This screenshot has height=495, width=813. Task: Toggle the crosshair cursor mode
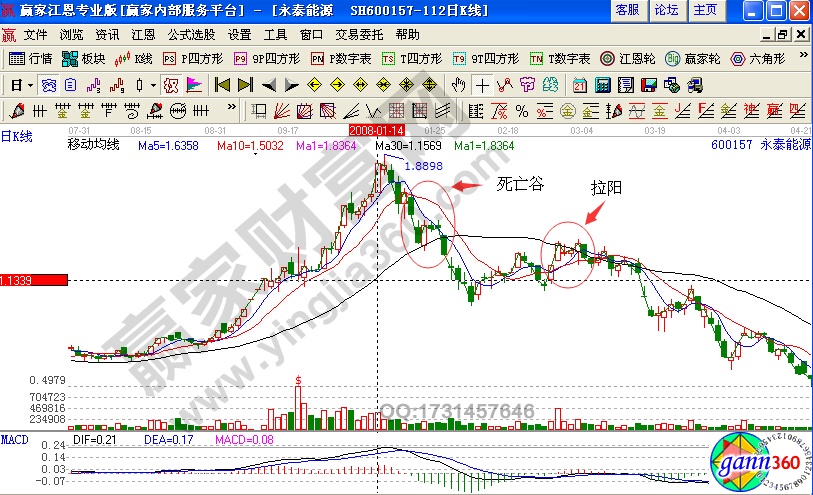[482, 84]
